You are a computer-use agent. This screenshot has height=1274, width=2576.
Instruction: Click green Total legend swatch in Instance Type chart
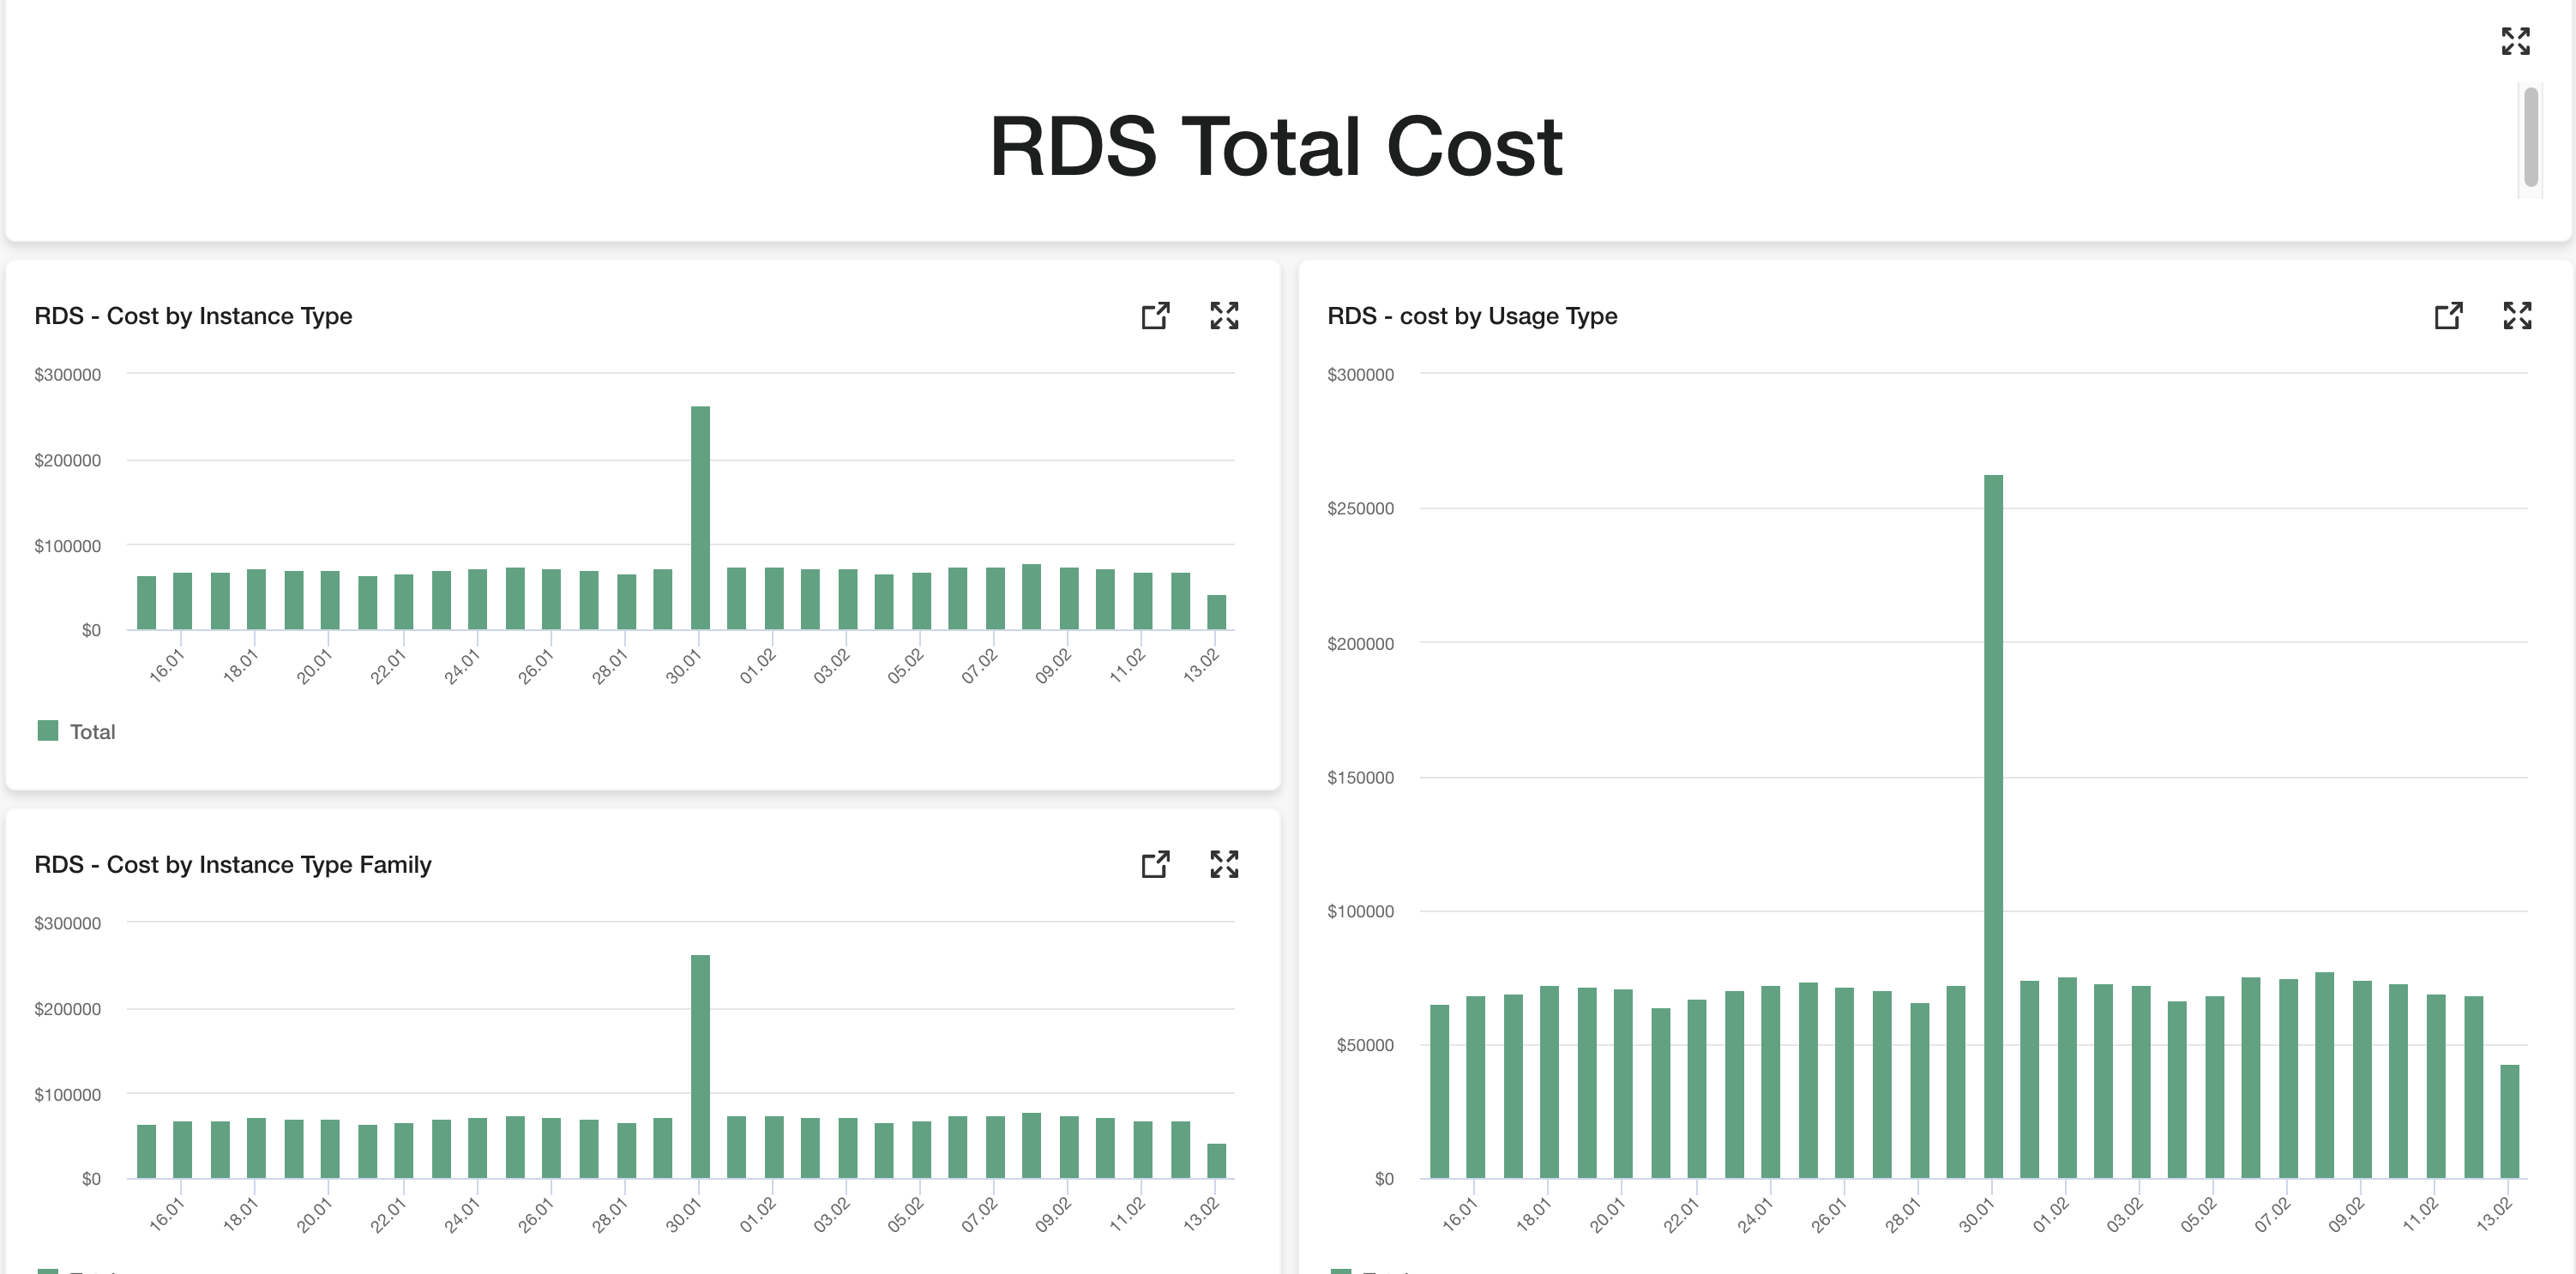(x=47, y=731)
